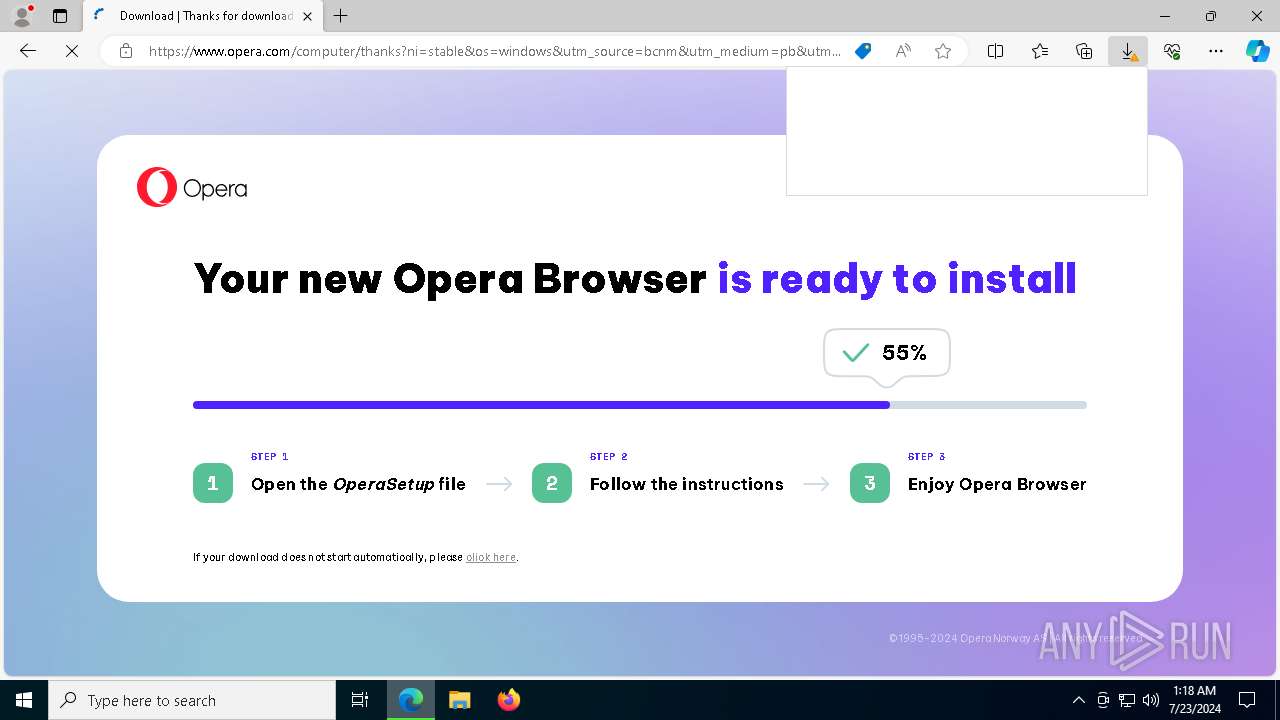Select the opera.com URL address bar
Image resolution: width=1280 pixels, height=720 pixels.
click(494, 51)
